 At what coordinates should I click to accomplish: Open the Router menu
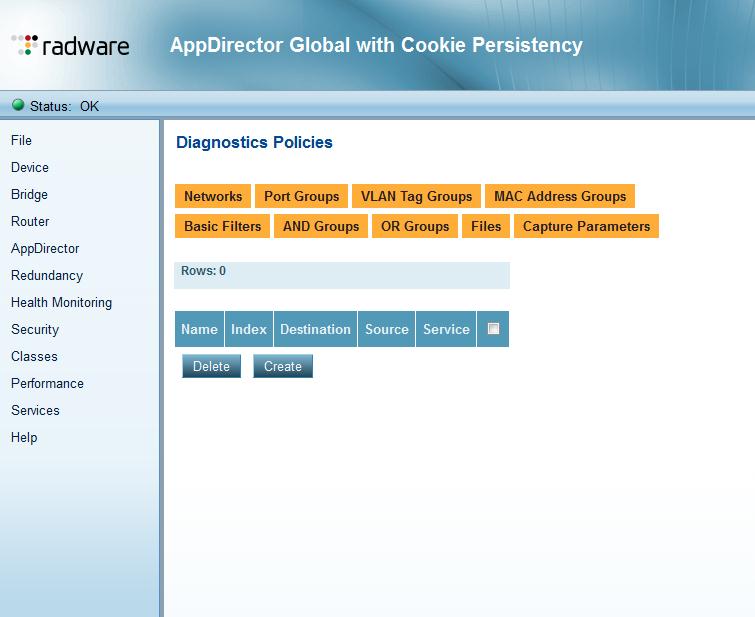30,221
